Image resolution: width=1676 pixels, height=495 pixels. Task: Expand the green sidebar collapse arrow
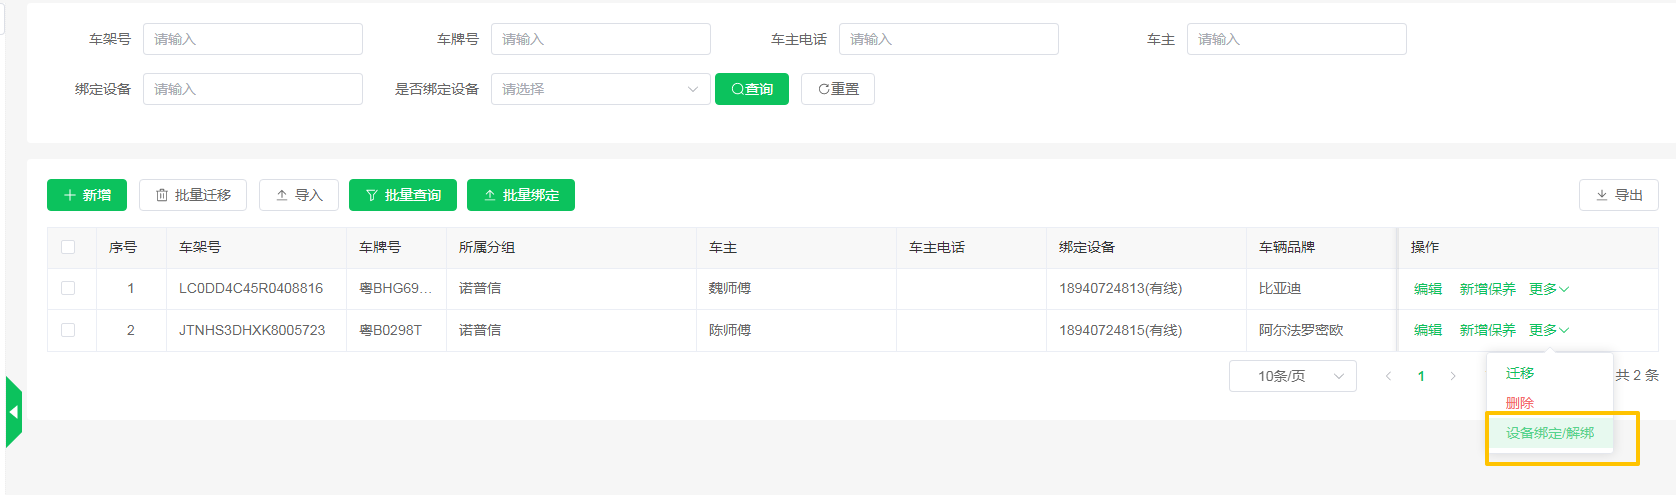(13, 412)
